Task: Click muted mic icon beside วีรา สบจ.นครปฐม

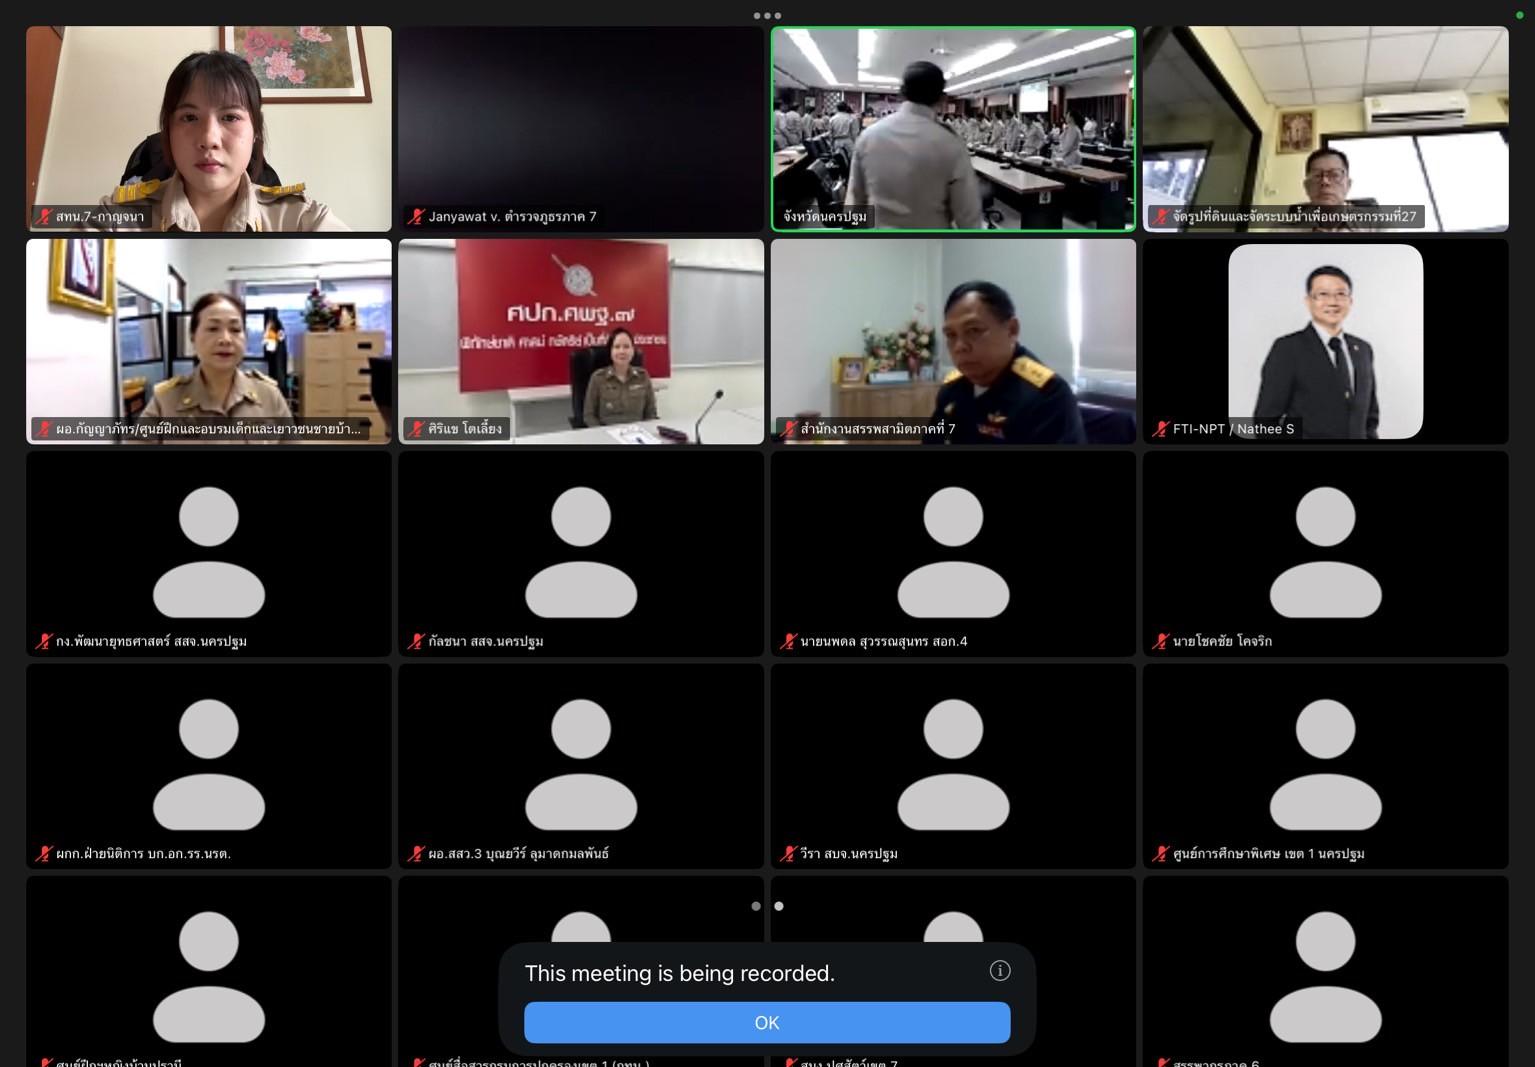Action: pyautogui.click(x=788, y=854)
